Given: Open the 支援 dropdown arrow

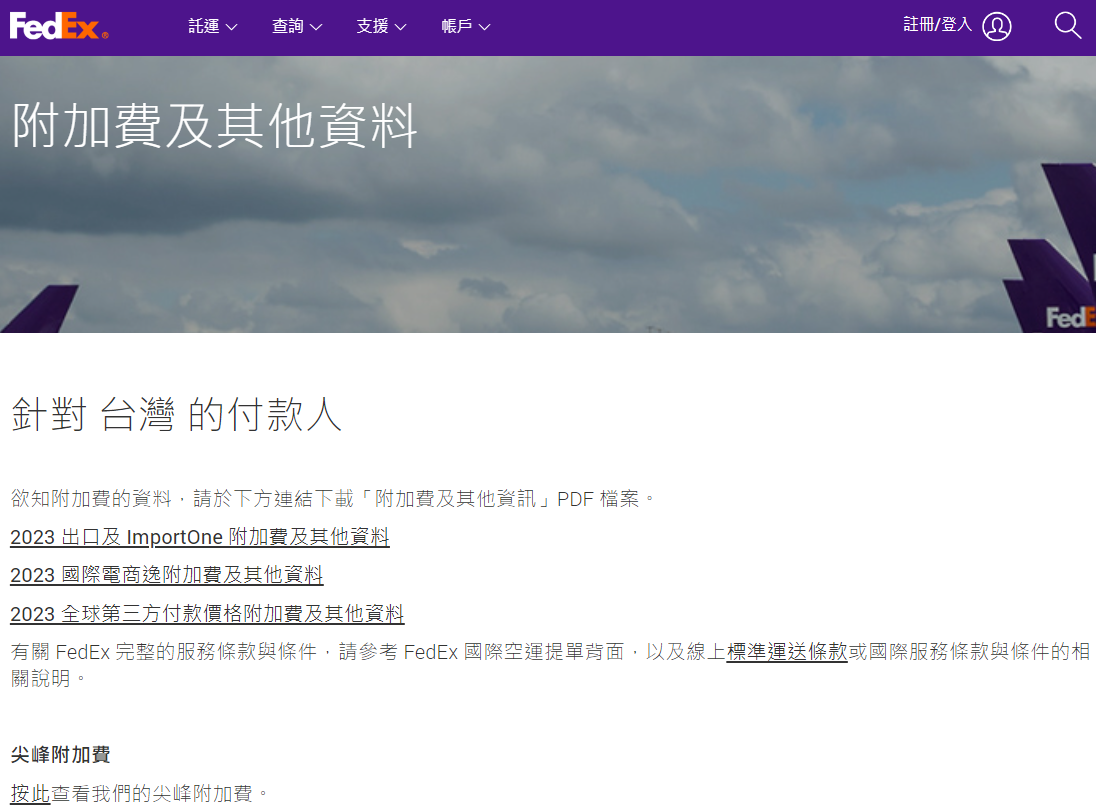Looking at the screenshot, I should pyautogui.click(x=401, y=27).
